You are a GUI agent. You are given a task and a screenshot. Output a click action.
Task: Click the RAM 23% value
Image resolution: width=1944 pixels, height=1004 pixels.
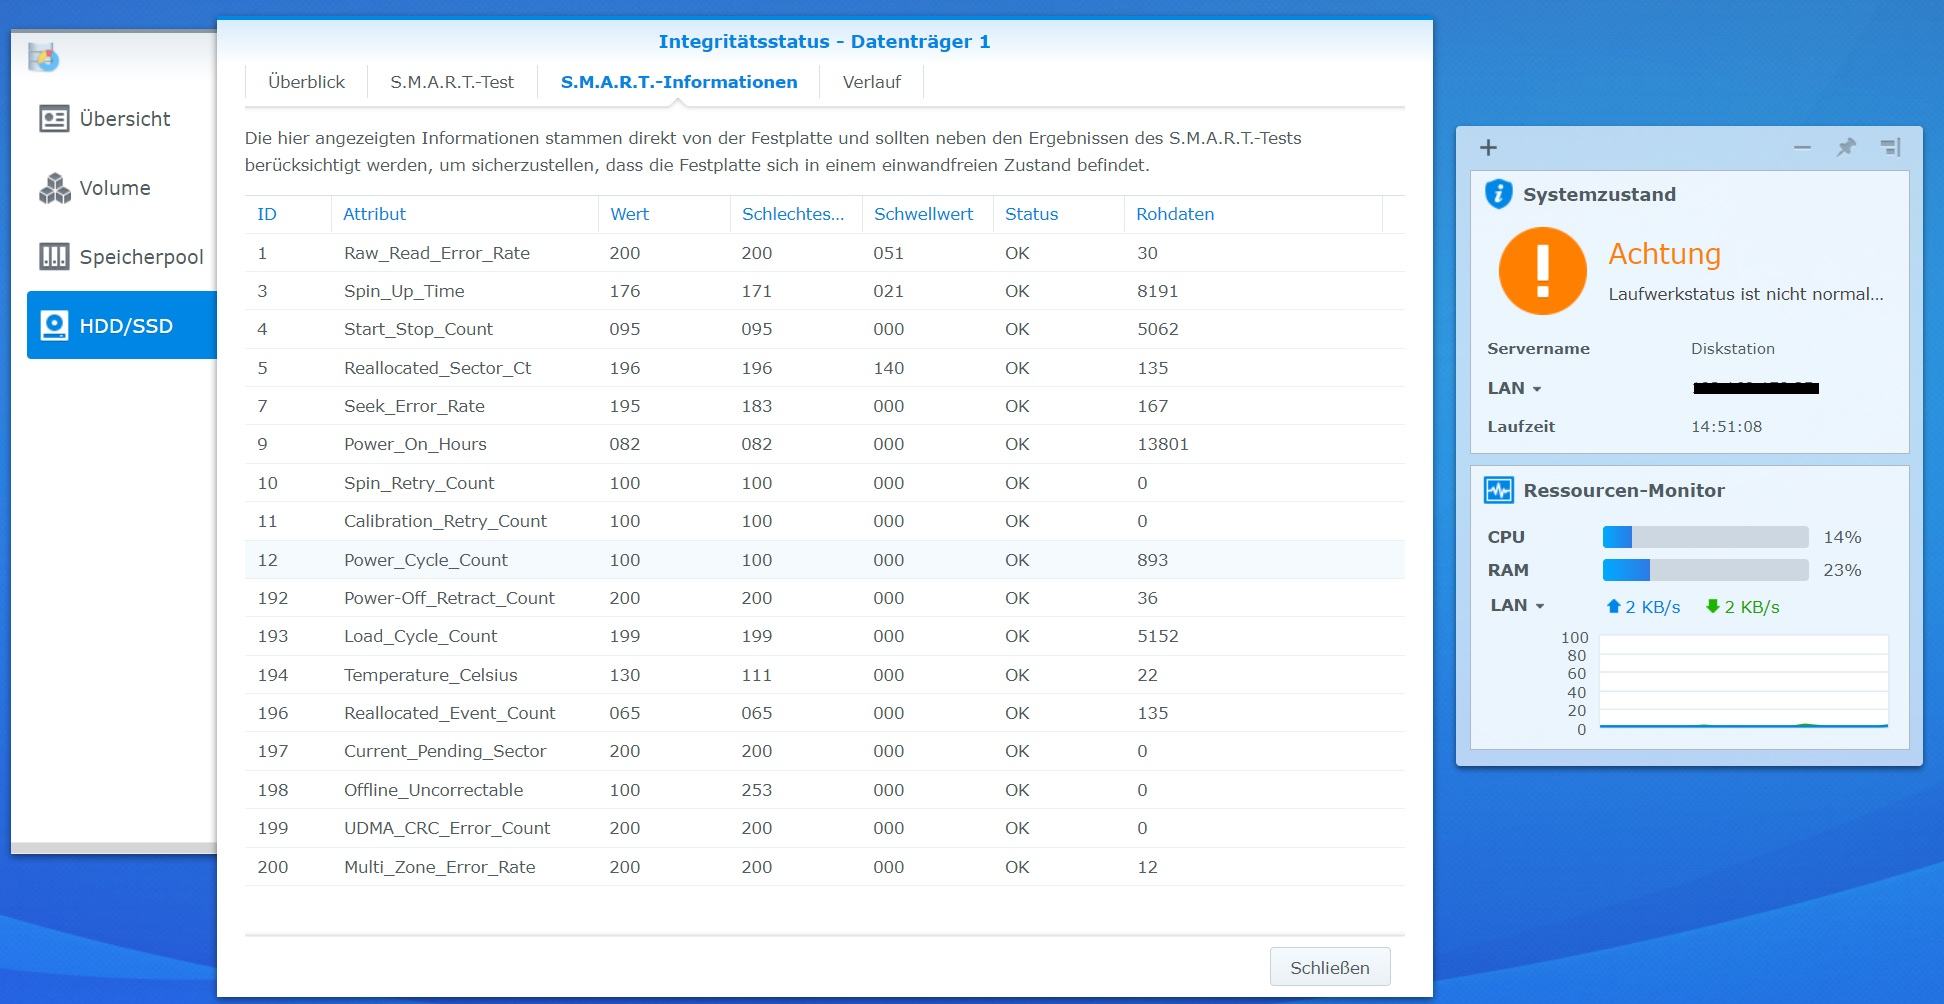(1842, 570)
